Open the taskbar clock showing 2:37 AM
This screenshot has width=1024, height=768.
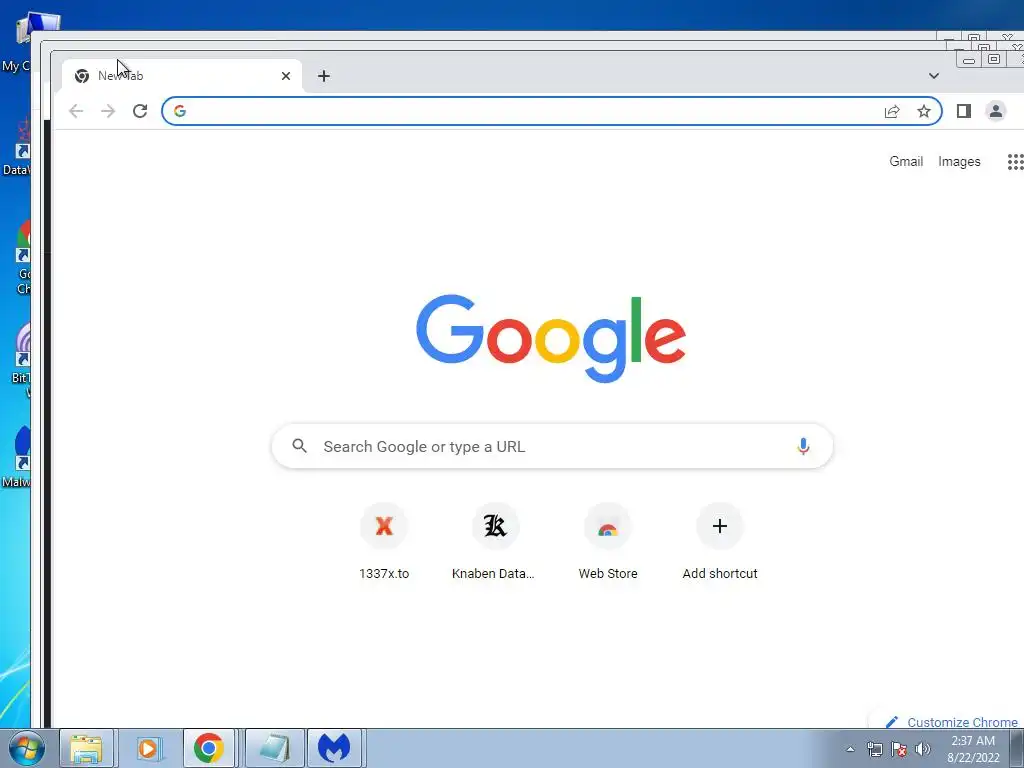pyautogui.click(x=973, y=749)
